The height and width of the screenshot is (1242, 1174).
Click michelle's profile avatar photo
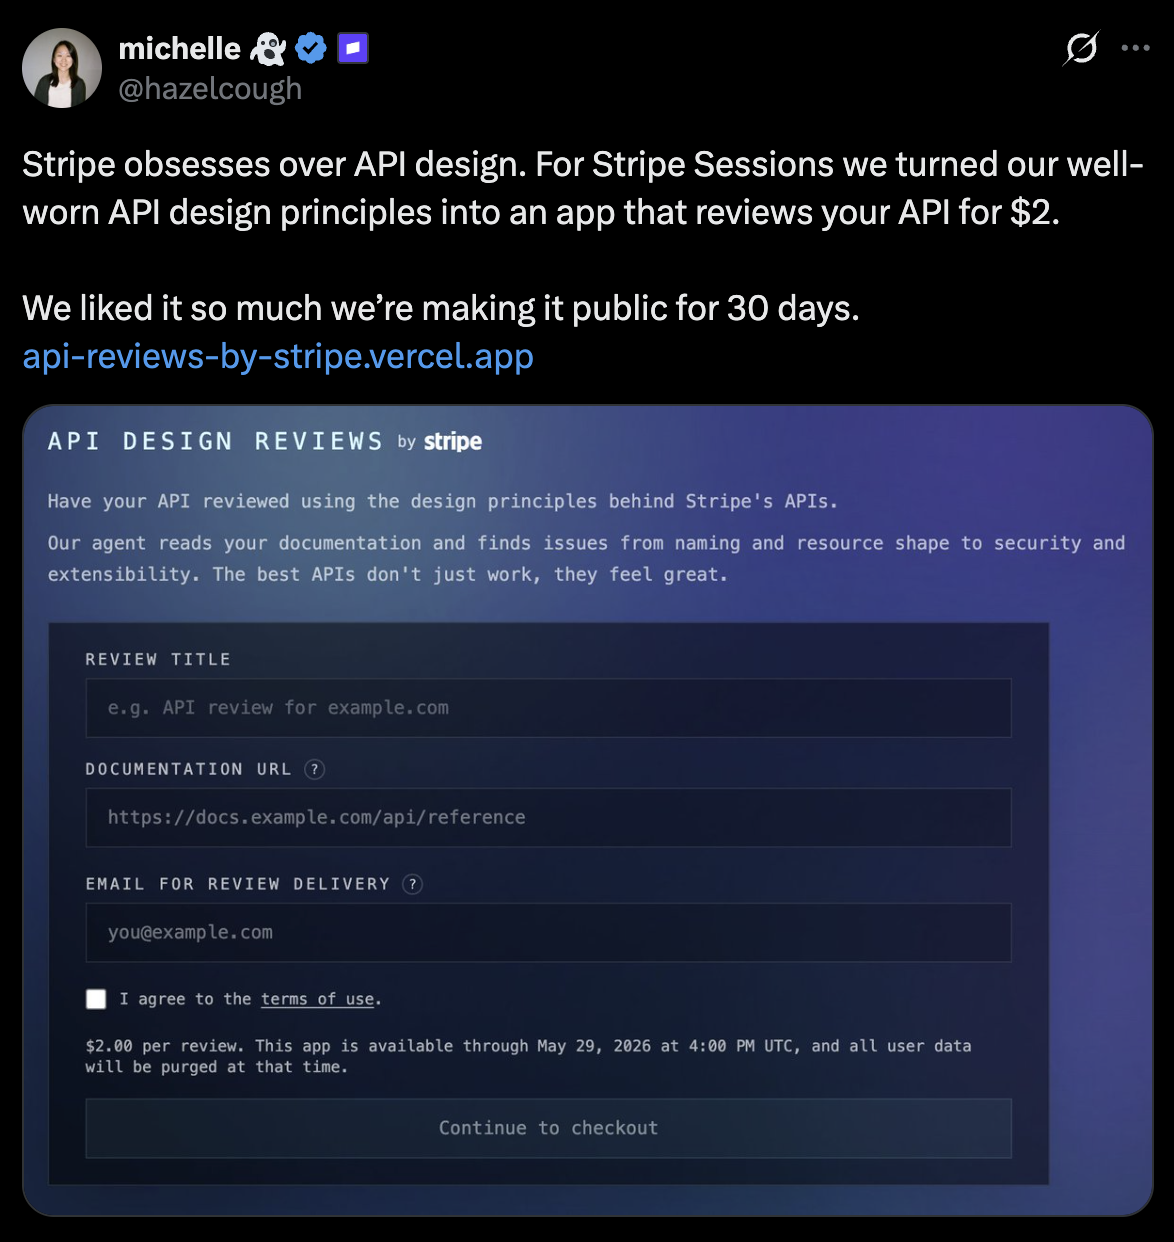coord(62,68)
